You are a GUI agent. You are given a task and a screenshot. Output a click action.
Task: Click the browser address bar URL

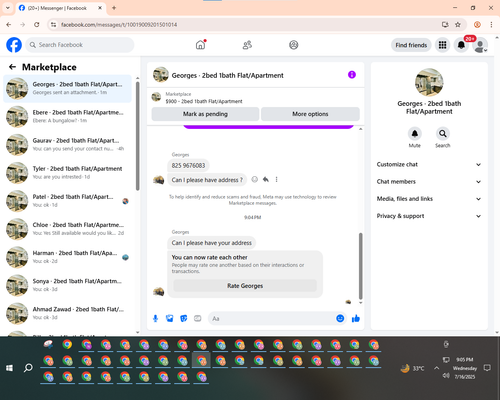click(x=119, y=25)
